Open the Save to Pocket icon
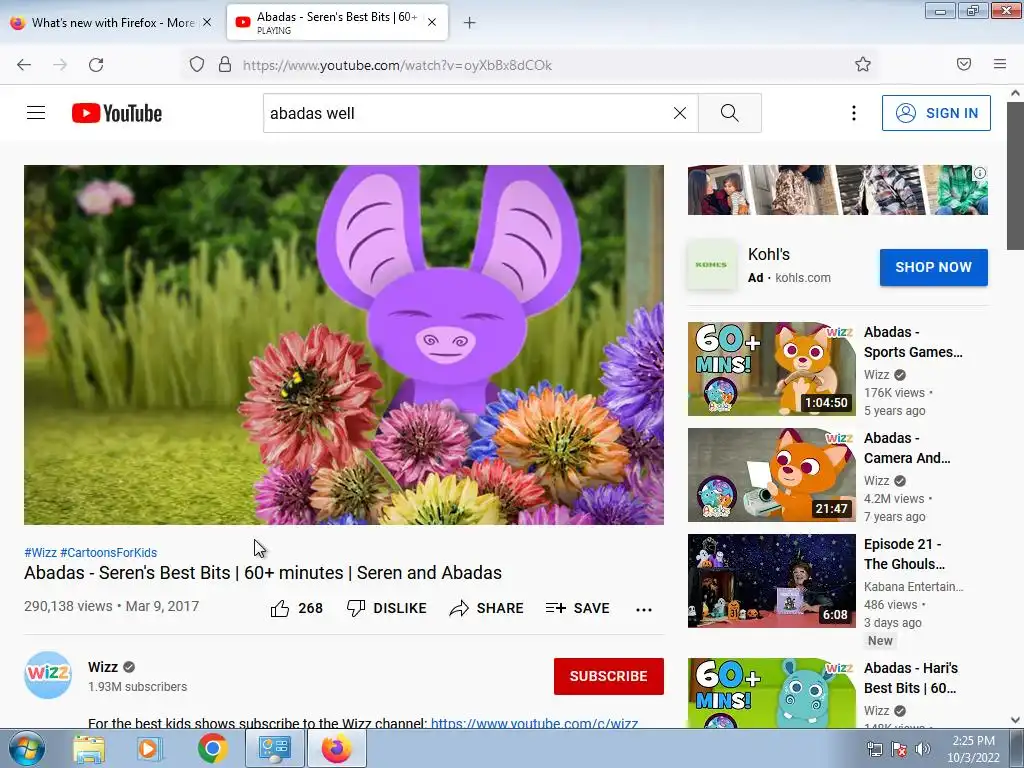 tap(964, 64)
